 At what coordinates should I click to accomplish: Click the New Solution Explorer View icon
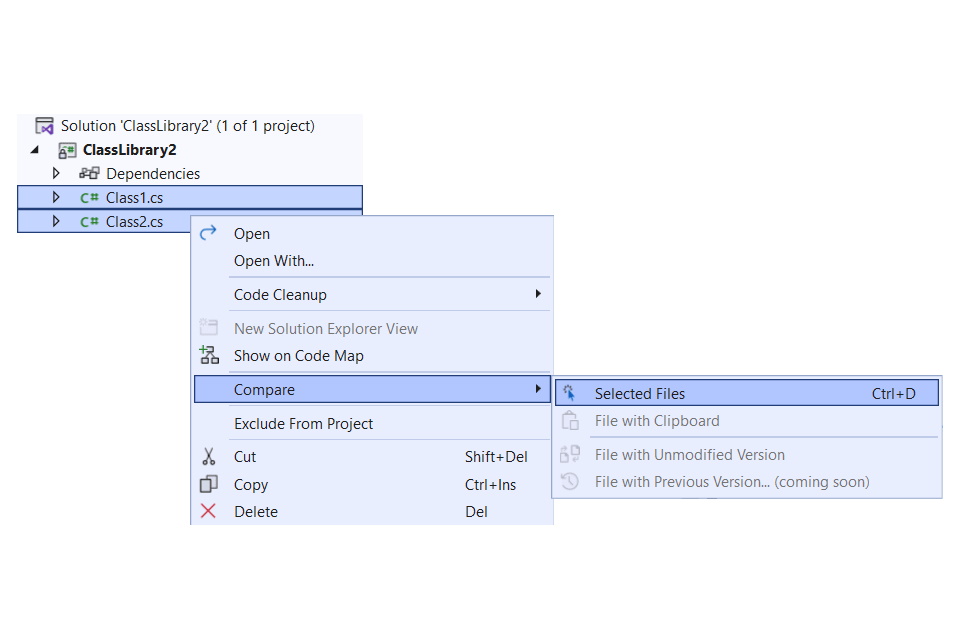click(x=208, y=327)
